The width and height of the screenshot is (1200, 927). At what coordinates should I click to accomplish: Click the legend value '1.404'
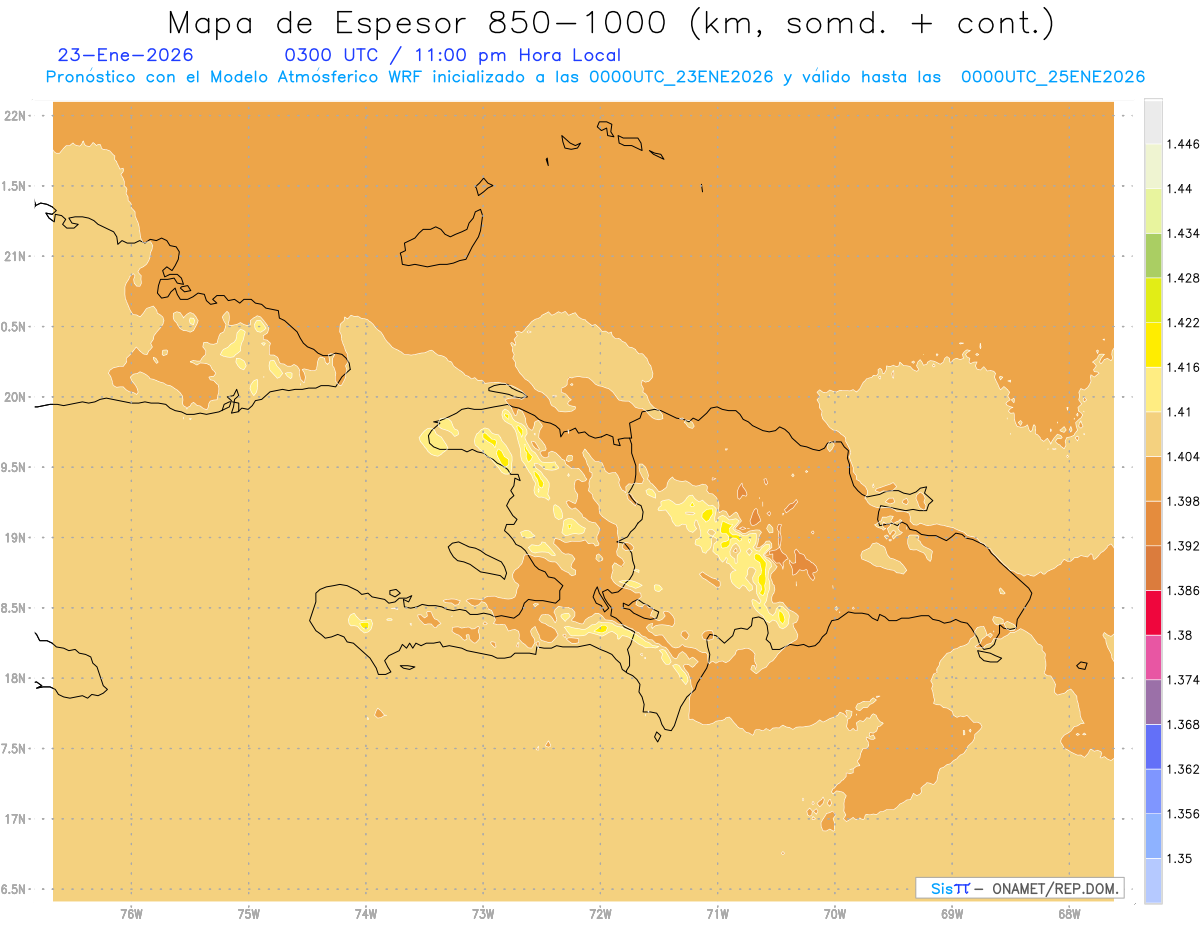tap(1183, 456)
